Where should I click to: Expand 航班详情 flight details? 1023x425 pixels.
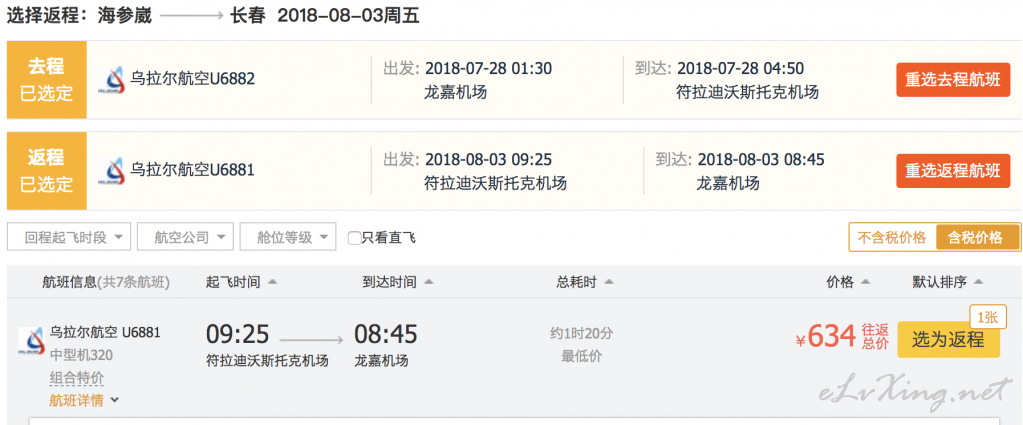click(x=84, y=400)
